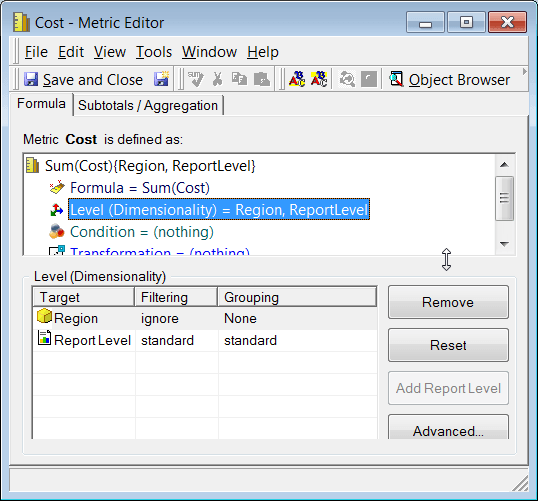Click the Validate formula checkmark icon
Image resolution: width=538 pixels, height=501 pixels.
click(x=196, y=79)
